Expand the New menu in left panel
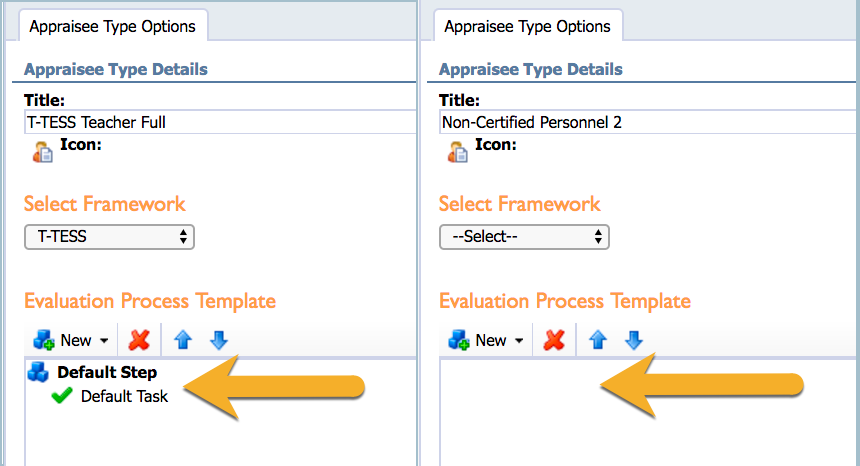Image resolution: width=860 pixels, height=466 pixels. click(71, 340)
